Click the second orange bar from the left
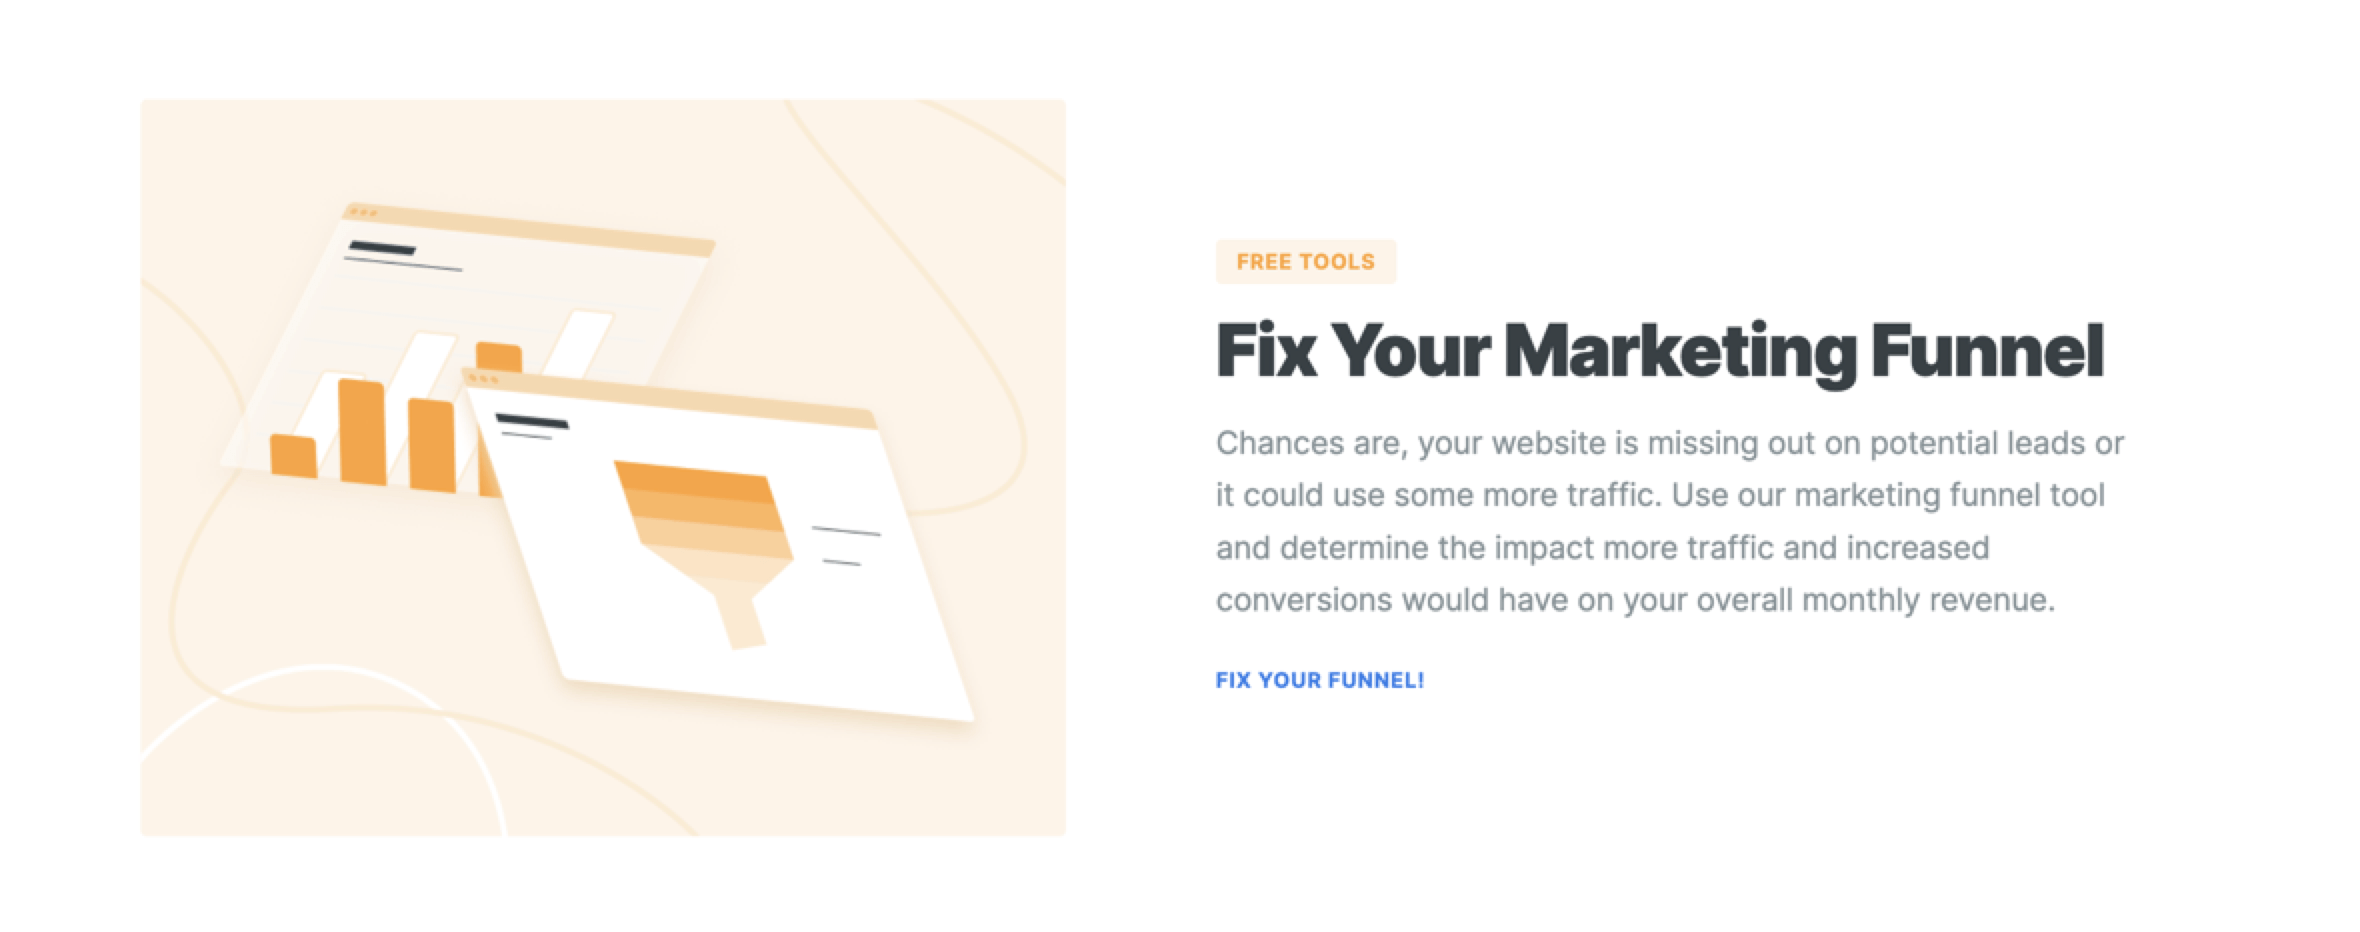Image resolution: width=2360 pixels, height=932 pixels. coord(362,432)
